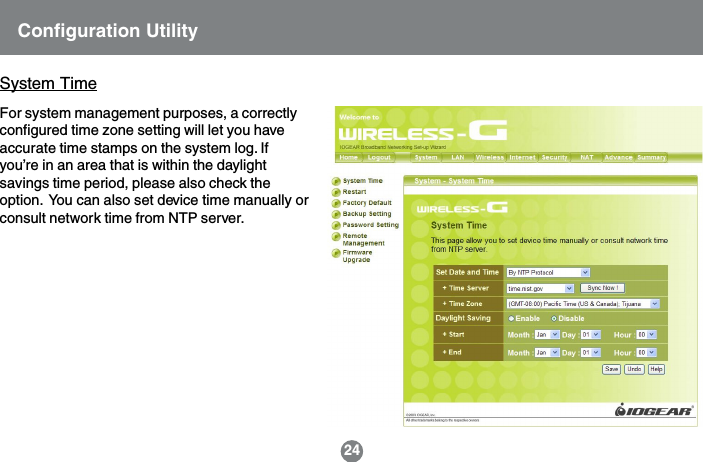The height and width of the screenshot is (462, 703).
Task: Open the Firmware Upgrade sidebar link
Action: pyautogui.click(x=357, y=256)
